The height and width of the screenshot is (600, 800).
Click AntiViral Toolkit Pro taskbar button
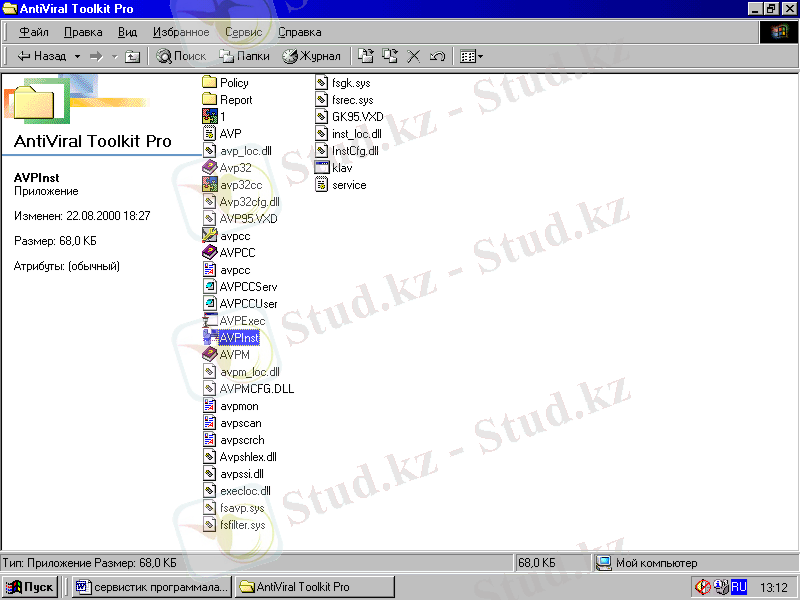315,587
